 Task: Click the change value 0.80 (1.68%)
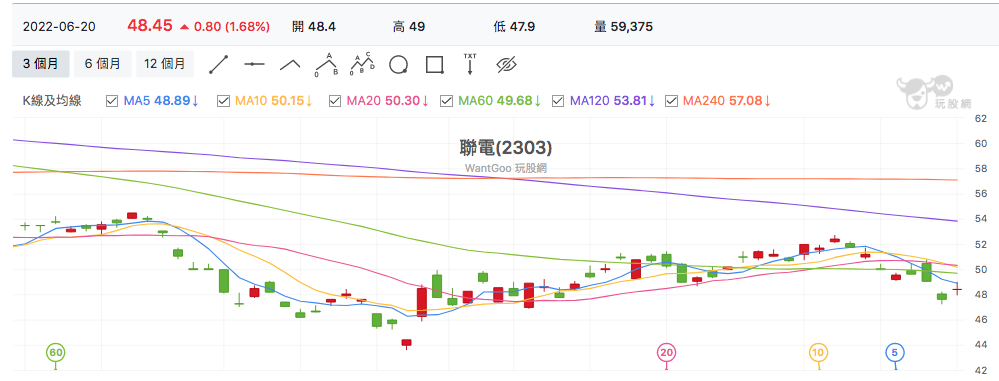232,27
